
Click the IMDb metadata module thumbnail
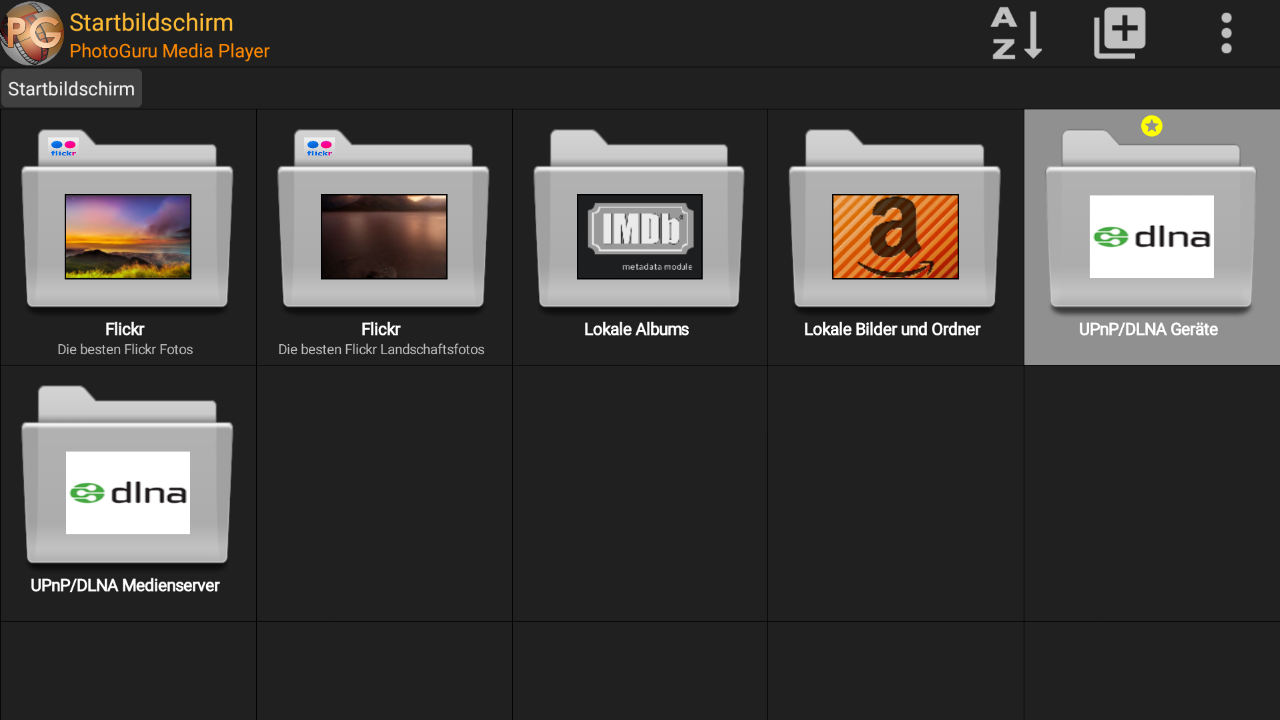coord(640,237)
